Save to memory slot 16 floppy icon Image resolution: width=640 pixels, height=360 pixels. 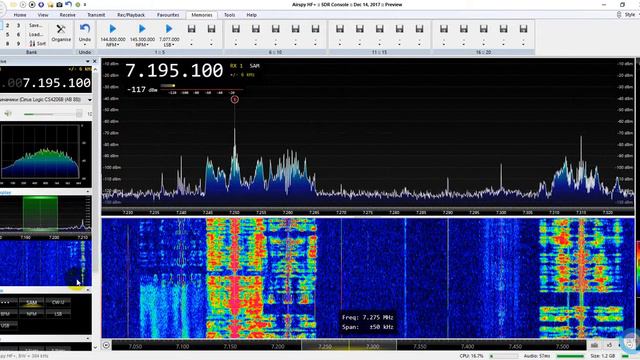tap(444, 29)
